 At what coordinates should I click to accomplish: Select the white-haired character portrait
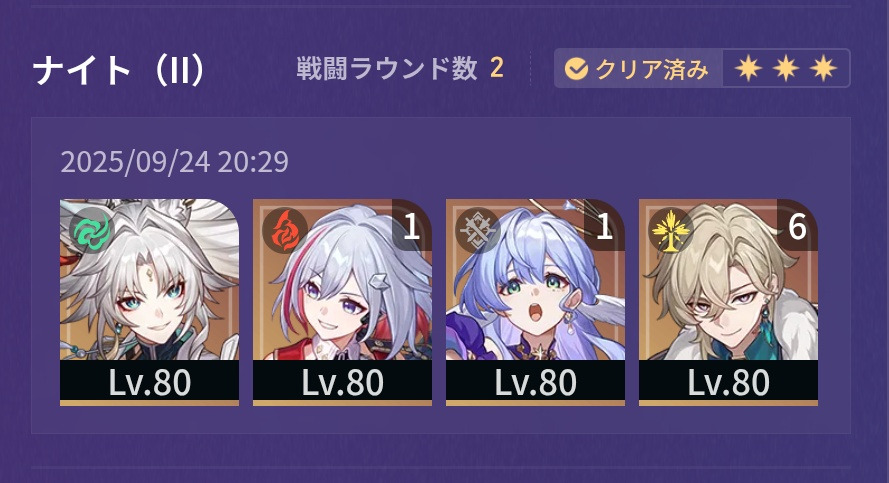coord(150,302)
